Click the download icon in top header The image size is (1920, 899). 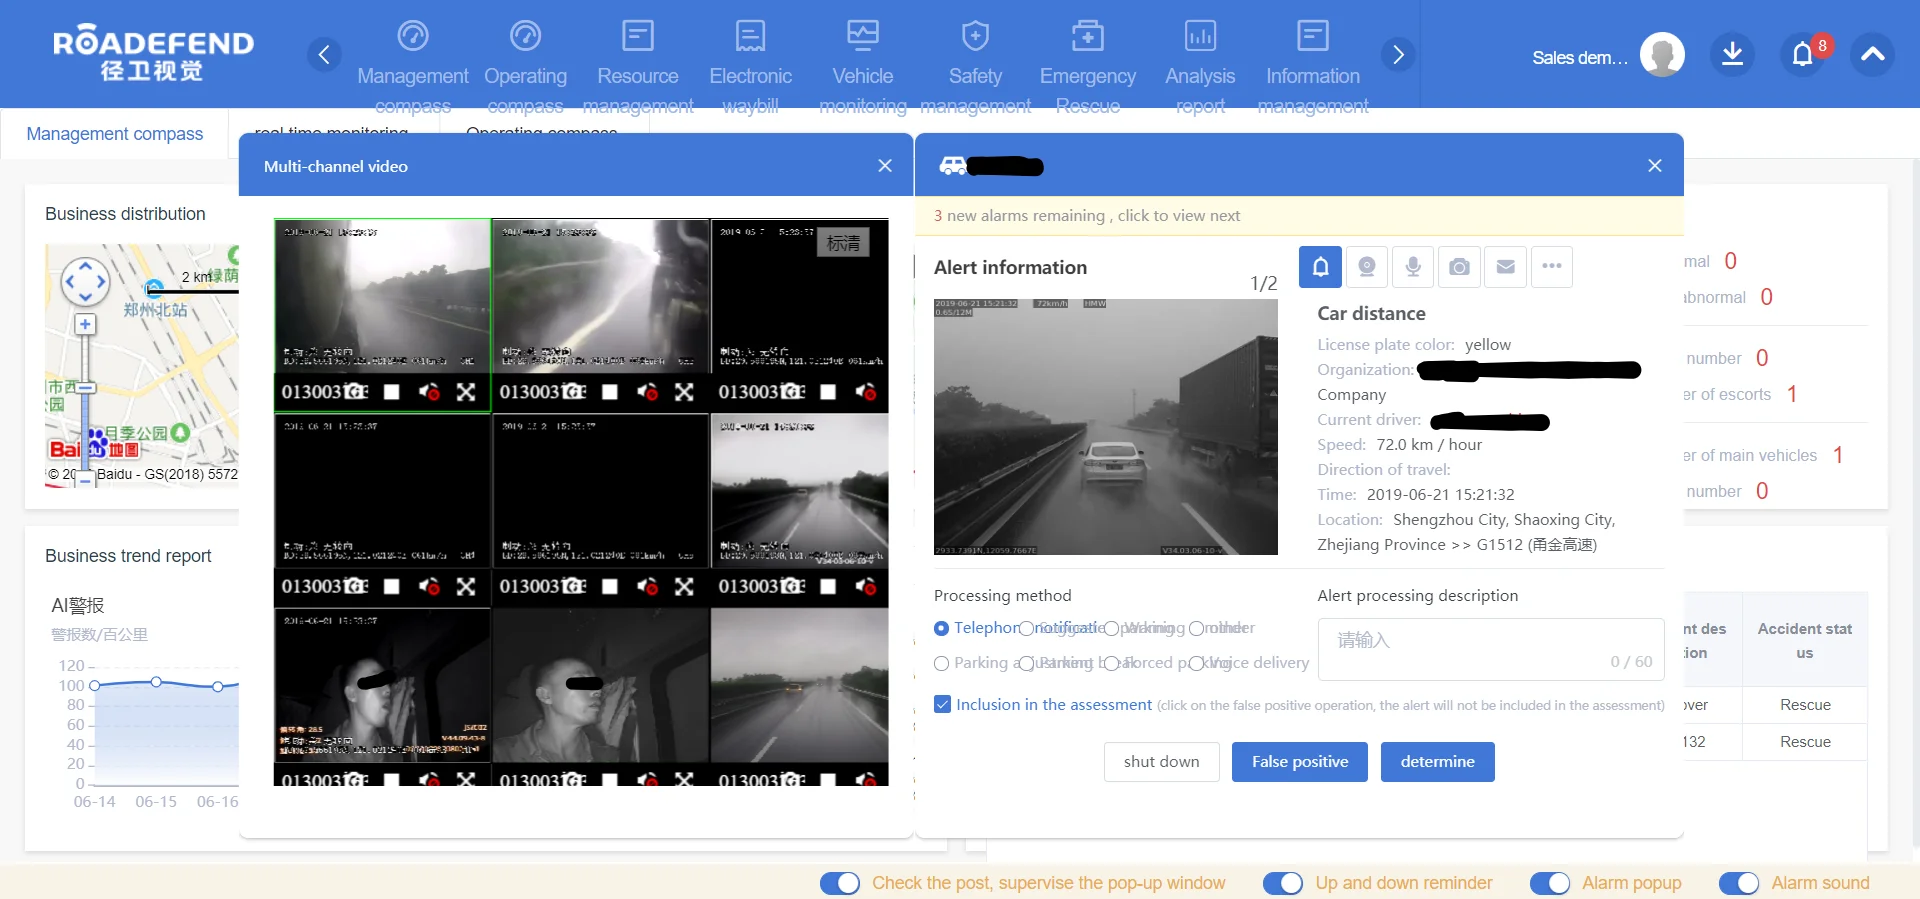coord(1732,55)
